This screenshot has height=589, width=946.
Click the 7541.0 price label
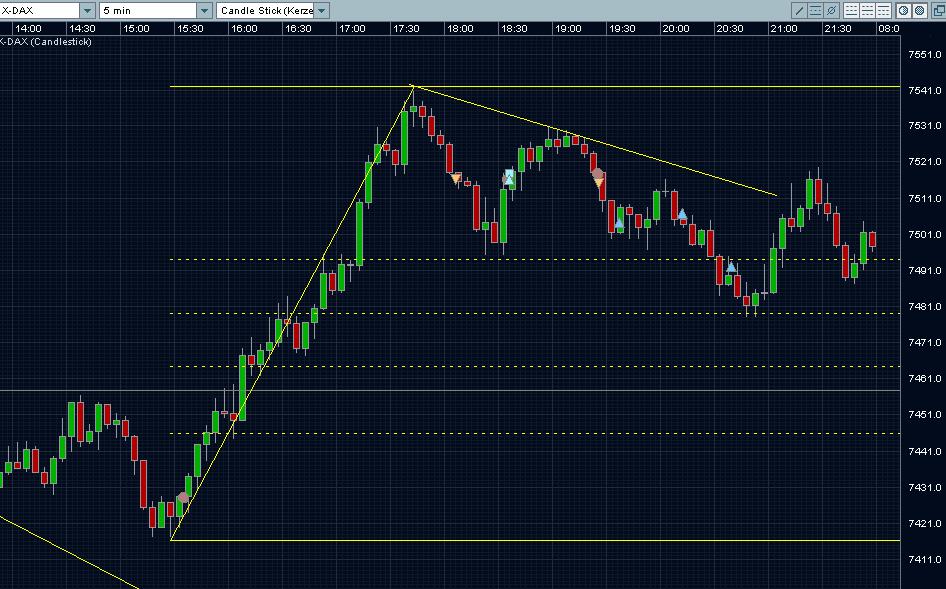click(925, 90)
